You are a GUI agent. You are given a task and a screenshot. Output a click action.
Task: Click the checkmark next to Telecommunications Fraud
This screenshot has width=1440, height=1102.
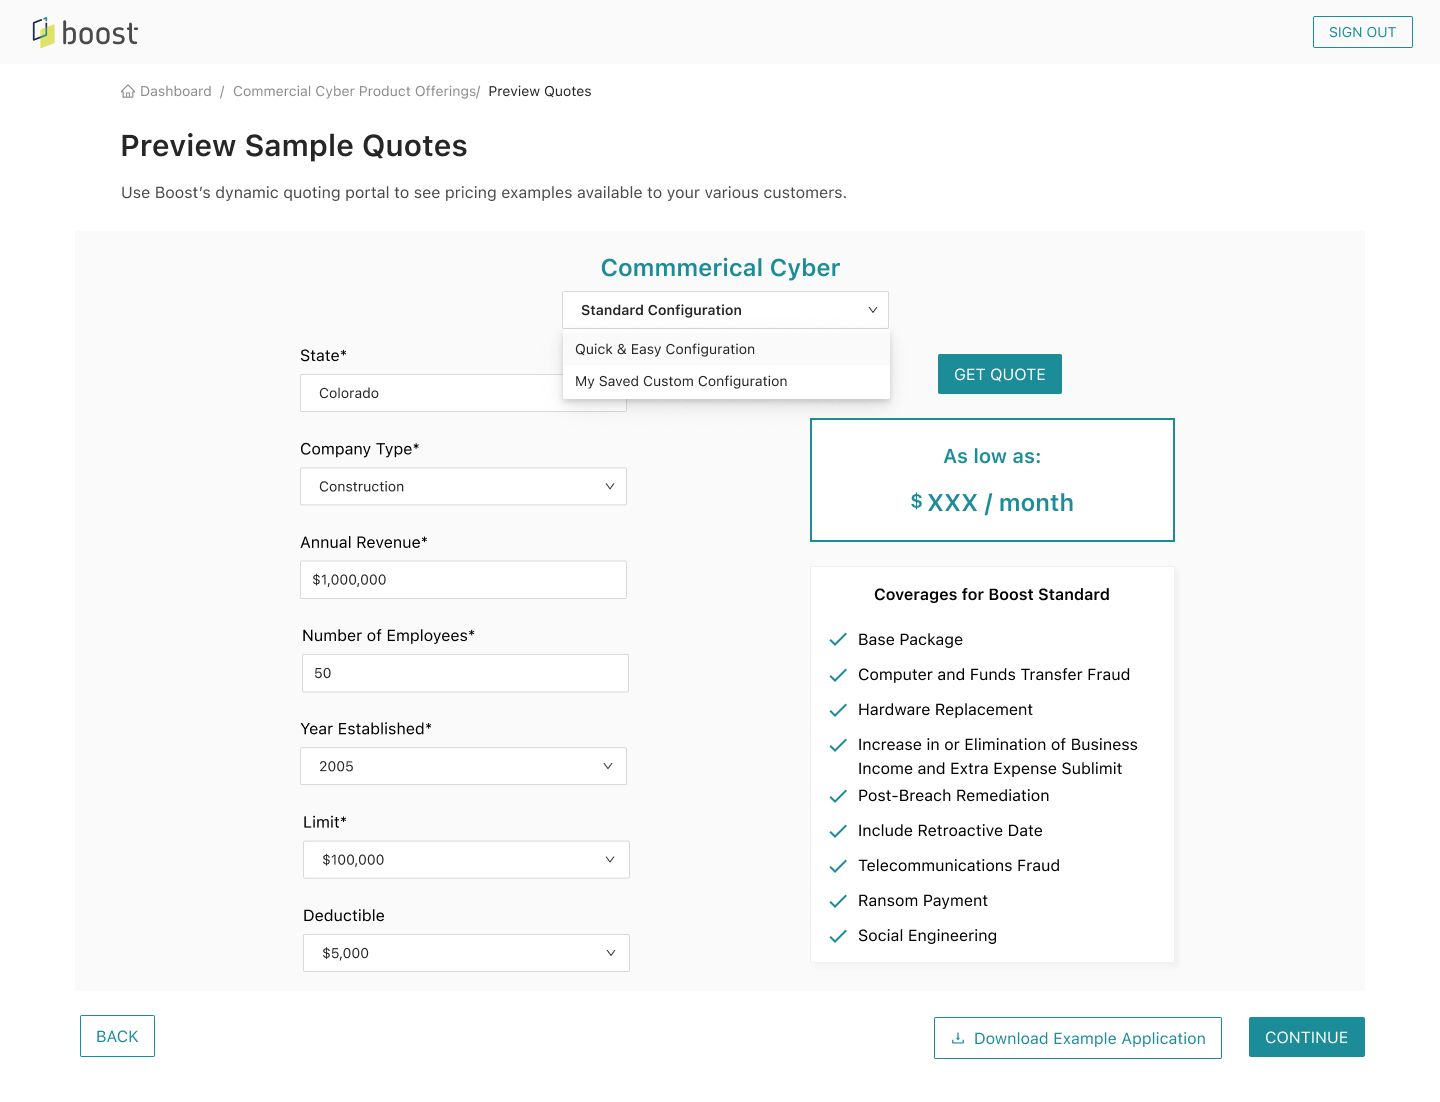pyautogui.click(x=838, y=866)
